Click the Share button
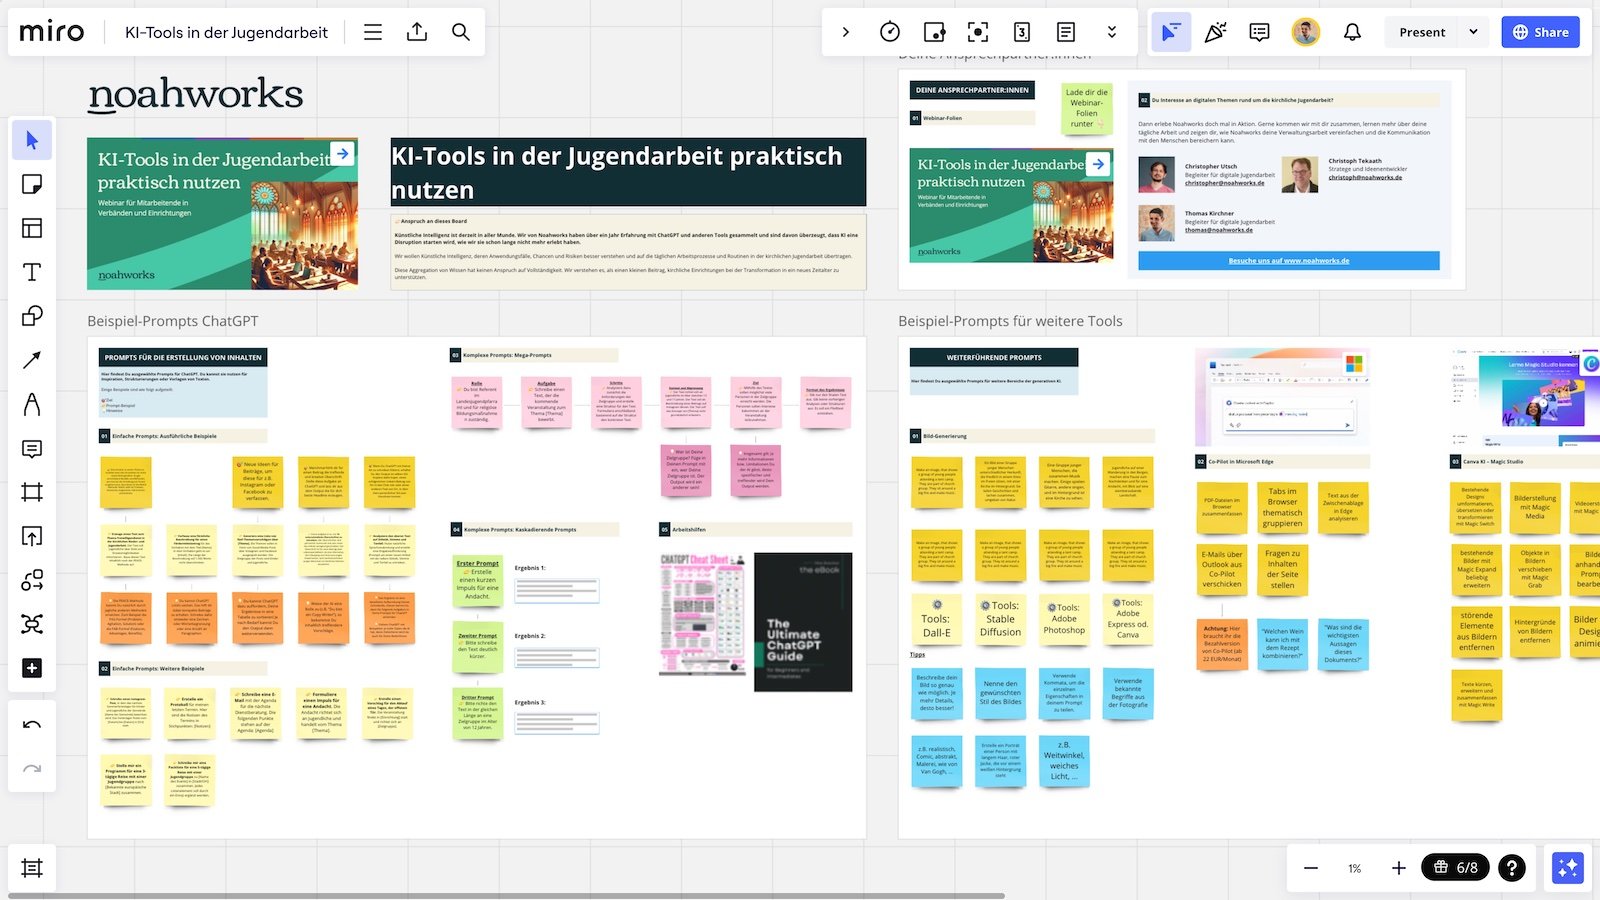The height and width of the screenshot is (900, 1600). (1540, 32)
